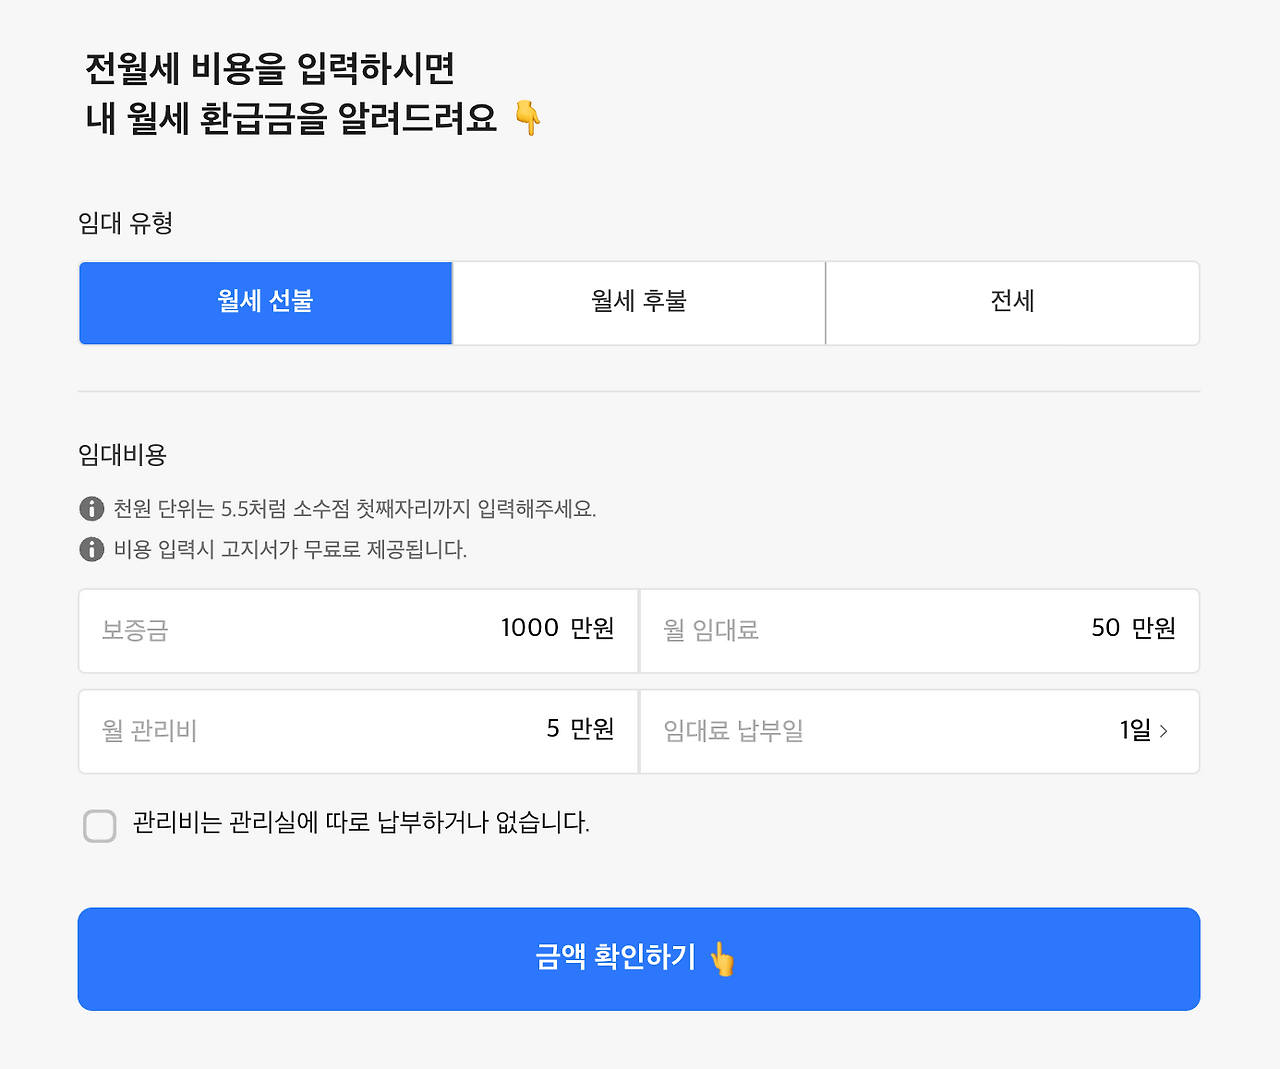
Task: Switch to the 월세 후불 tab
Action: 638,303
